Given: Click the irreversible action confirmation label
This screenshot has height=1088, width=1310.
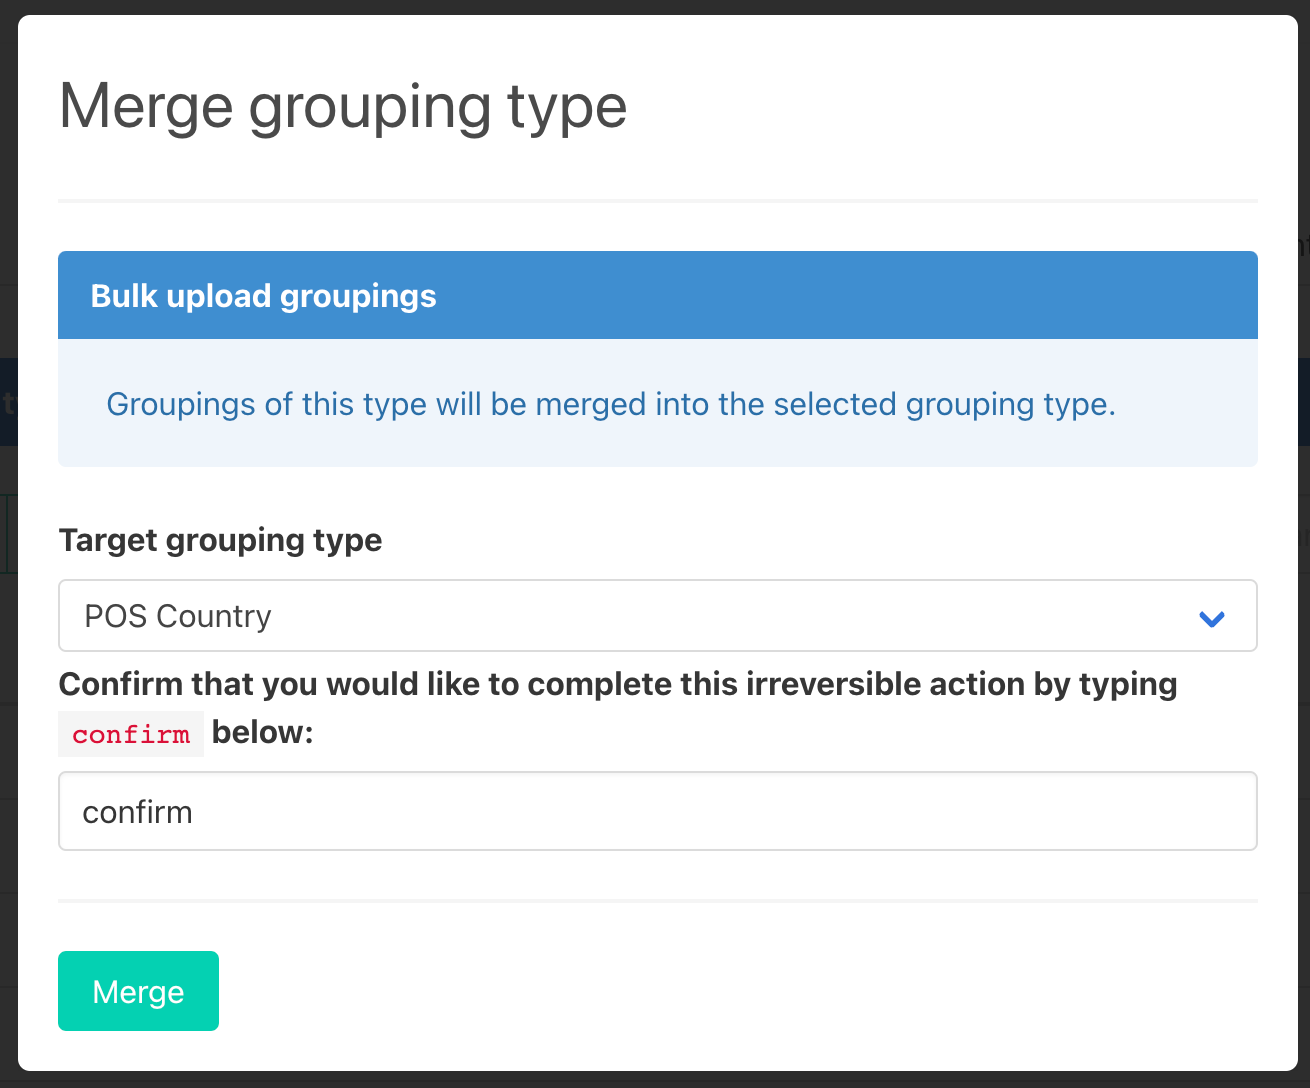Looking at the screenshot, I should pos(617,684).
